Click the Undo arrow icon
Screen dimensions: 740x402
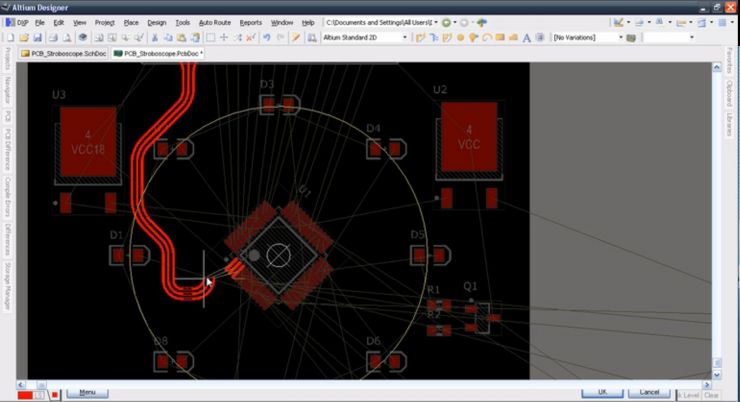(267, 37)
